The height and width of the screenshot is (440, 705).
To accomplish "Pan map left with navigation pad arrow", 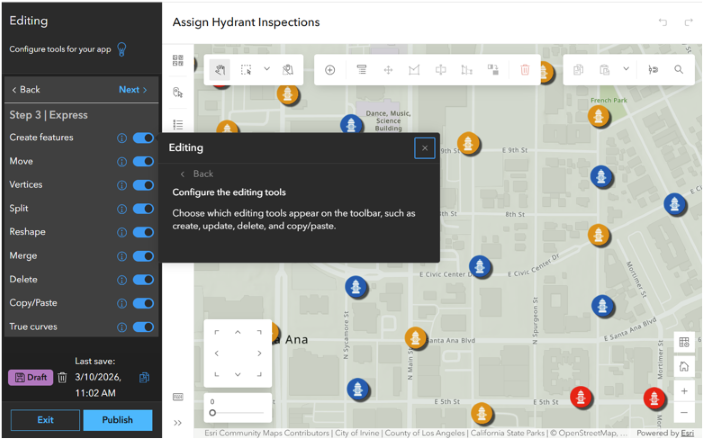I will 217,354.
